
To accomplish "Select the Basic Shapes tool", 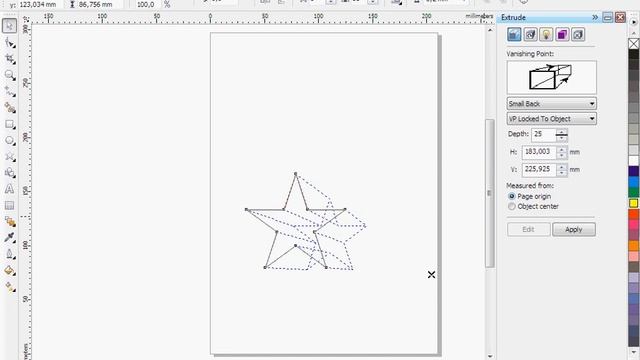I will 9,173.
